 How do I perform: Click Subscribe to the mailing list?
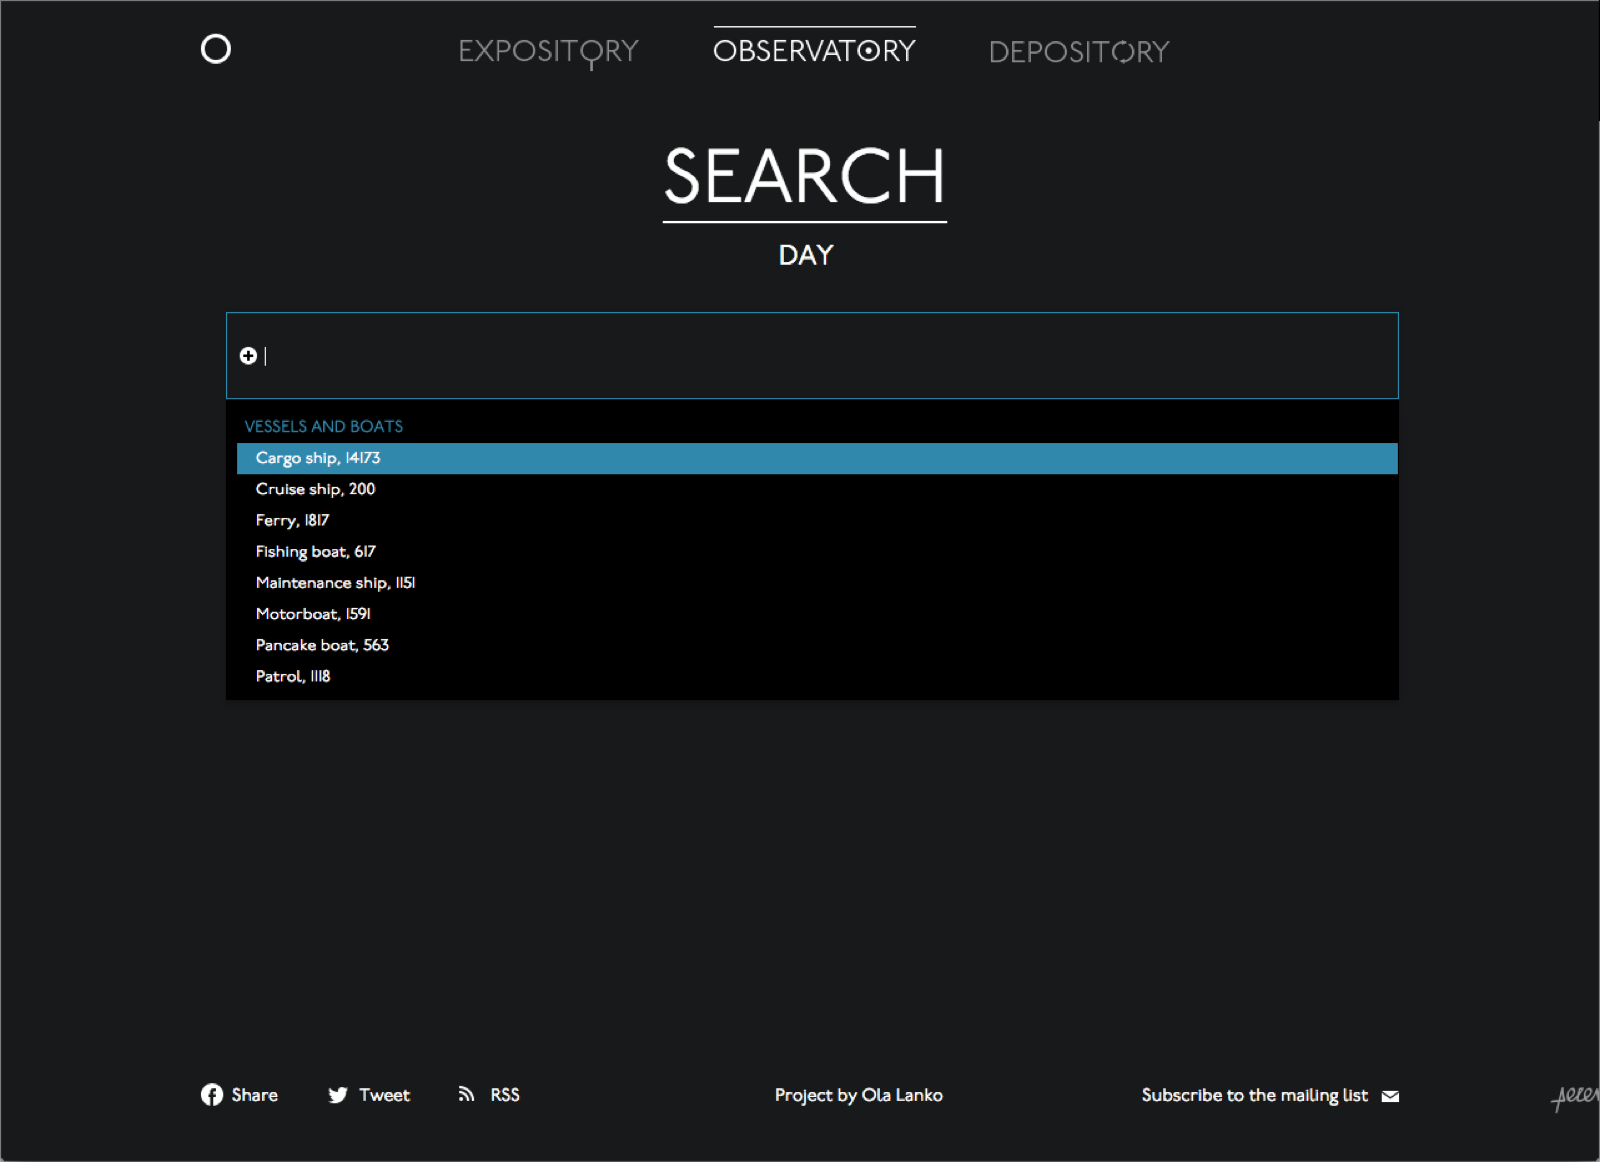point(1254,1095)
